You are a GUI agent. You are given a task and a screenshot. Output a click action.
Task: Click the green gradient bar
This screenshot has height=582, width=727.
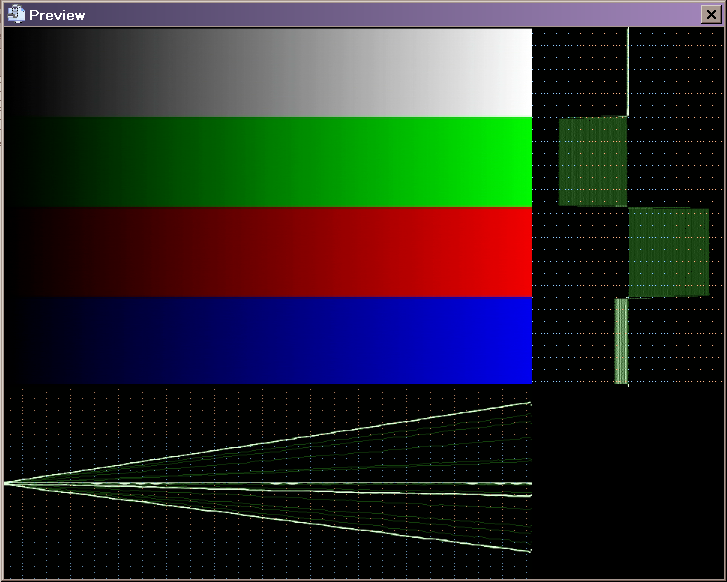click(x=268, y=162)
